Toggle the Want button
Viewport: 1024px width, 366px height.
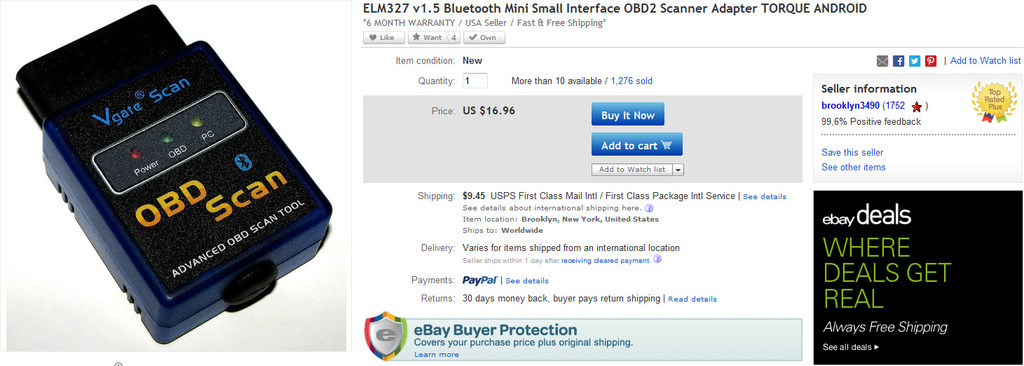tap(434, 38)
